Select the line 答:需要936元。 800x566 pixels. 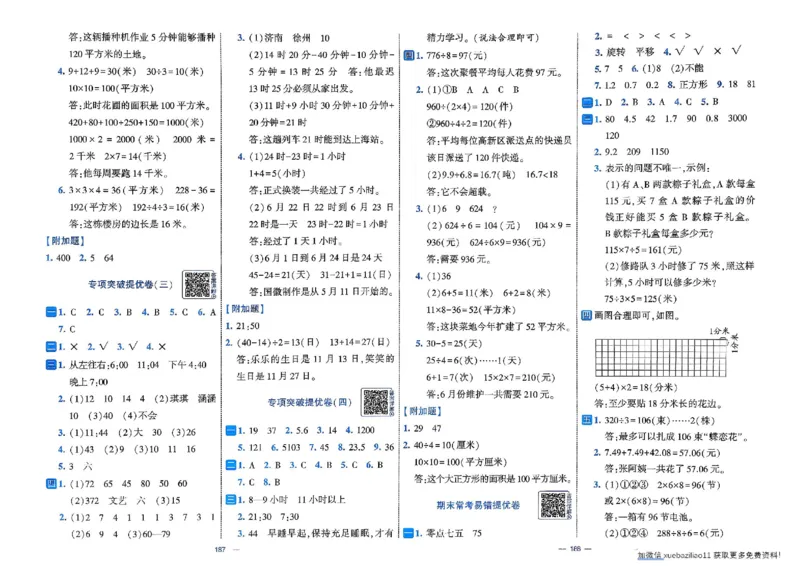click(x=459, y=259)
